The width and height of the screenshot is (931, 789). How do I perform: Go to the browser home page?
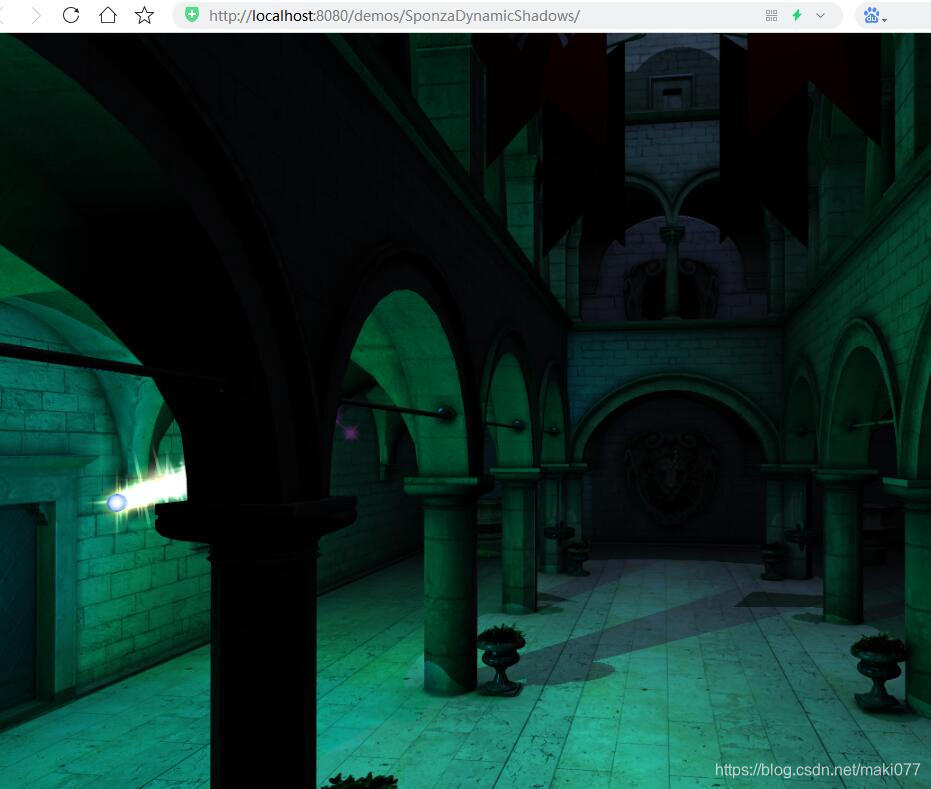point(107,15)
